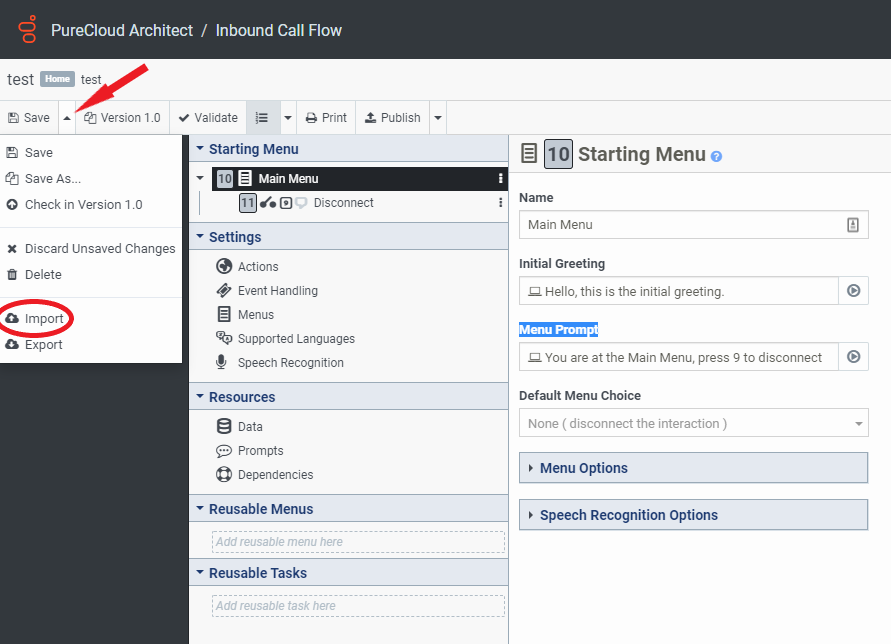Open the Dependencies resource

(x=265, y=475)
